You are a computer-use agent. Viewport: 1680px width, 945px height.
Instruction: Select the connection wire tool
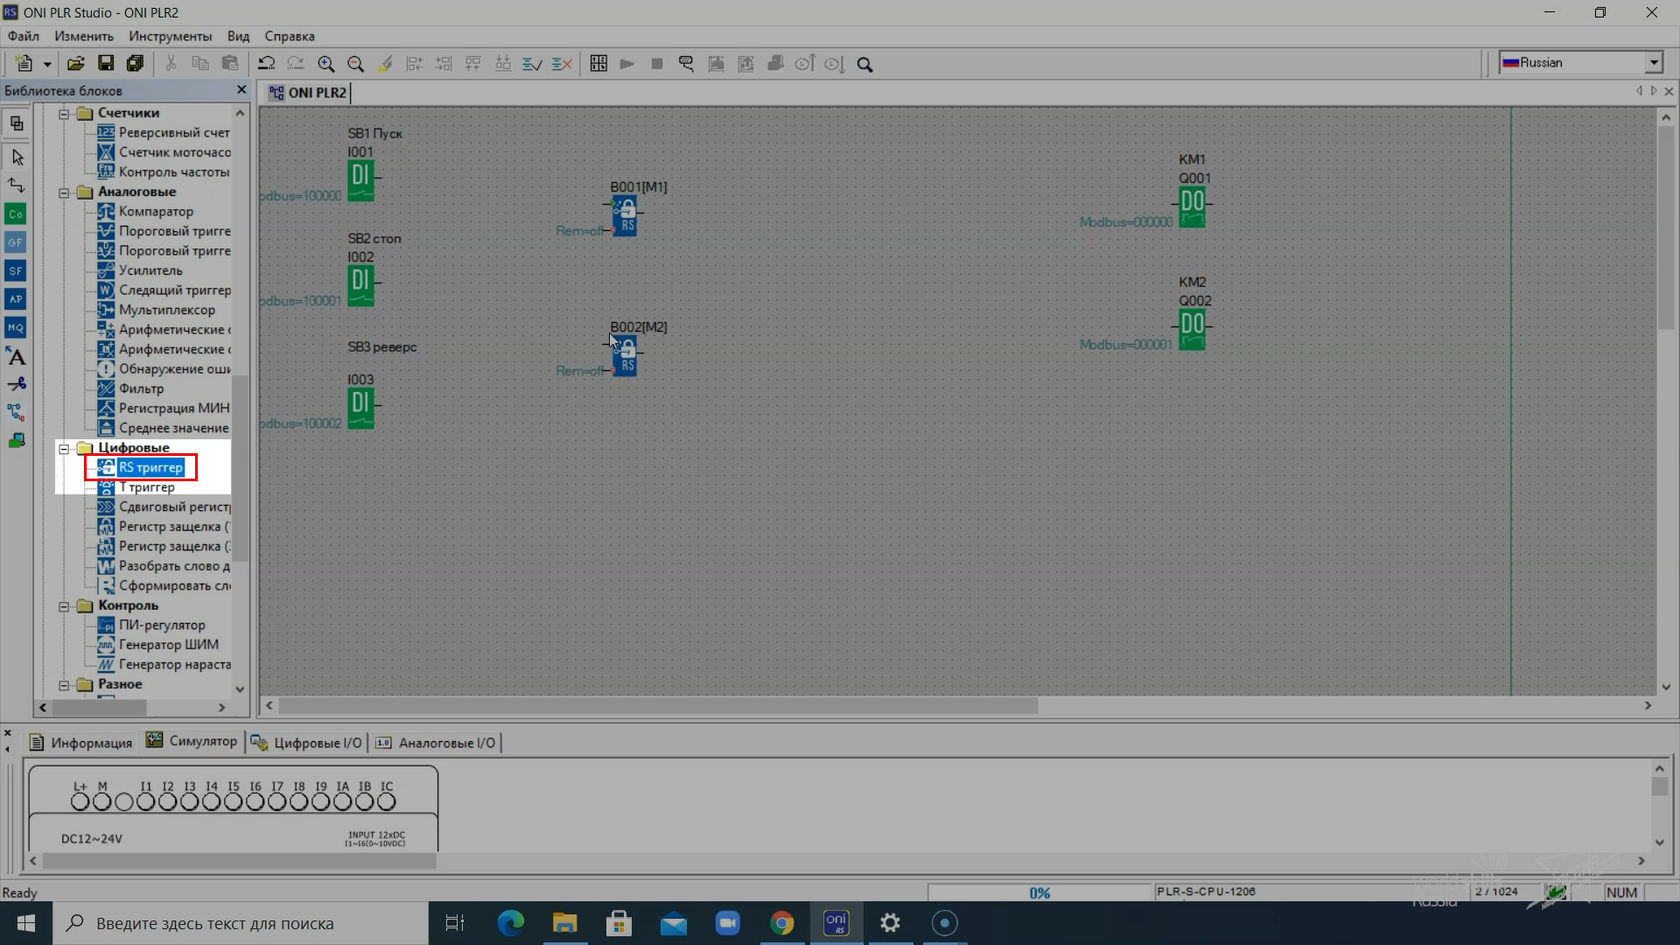coord(17,185)
